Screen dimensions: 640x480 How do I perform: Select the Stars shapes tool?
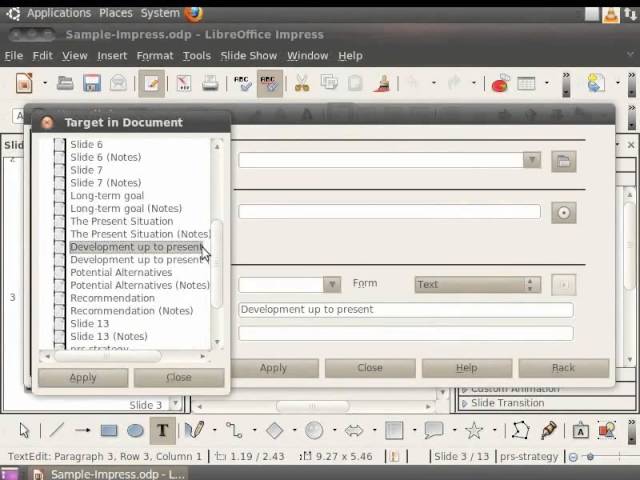click(473, 430)
